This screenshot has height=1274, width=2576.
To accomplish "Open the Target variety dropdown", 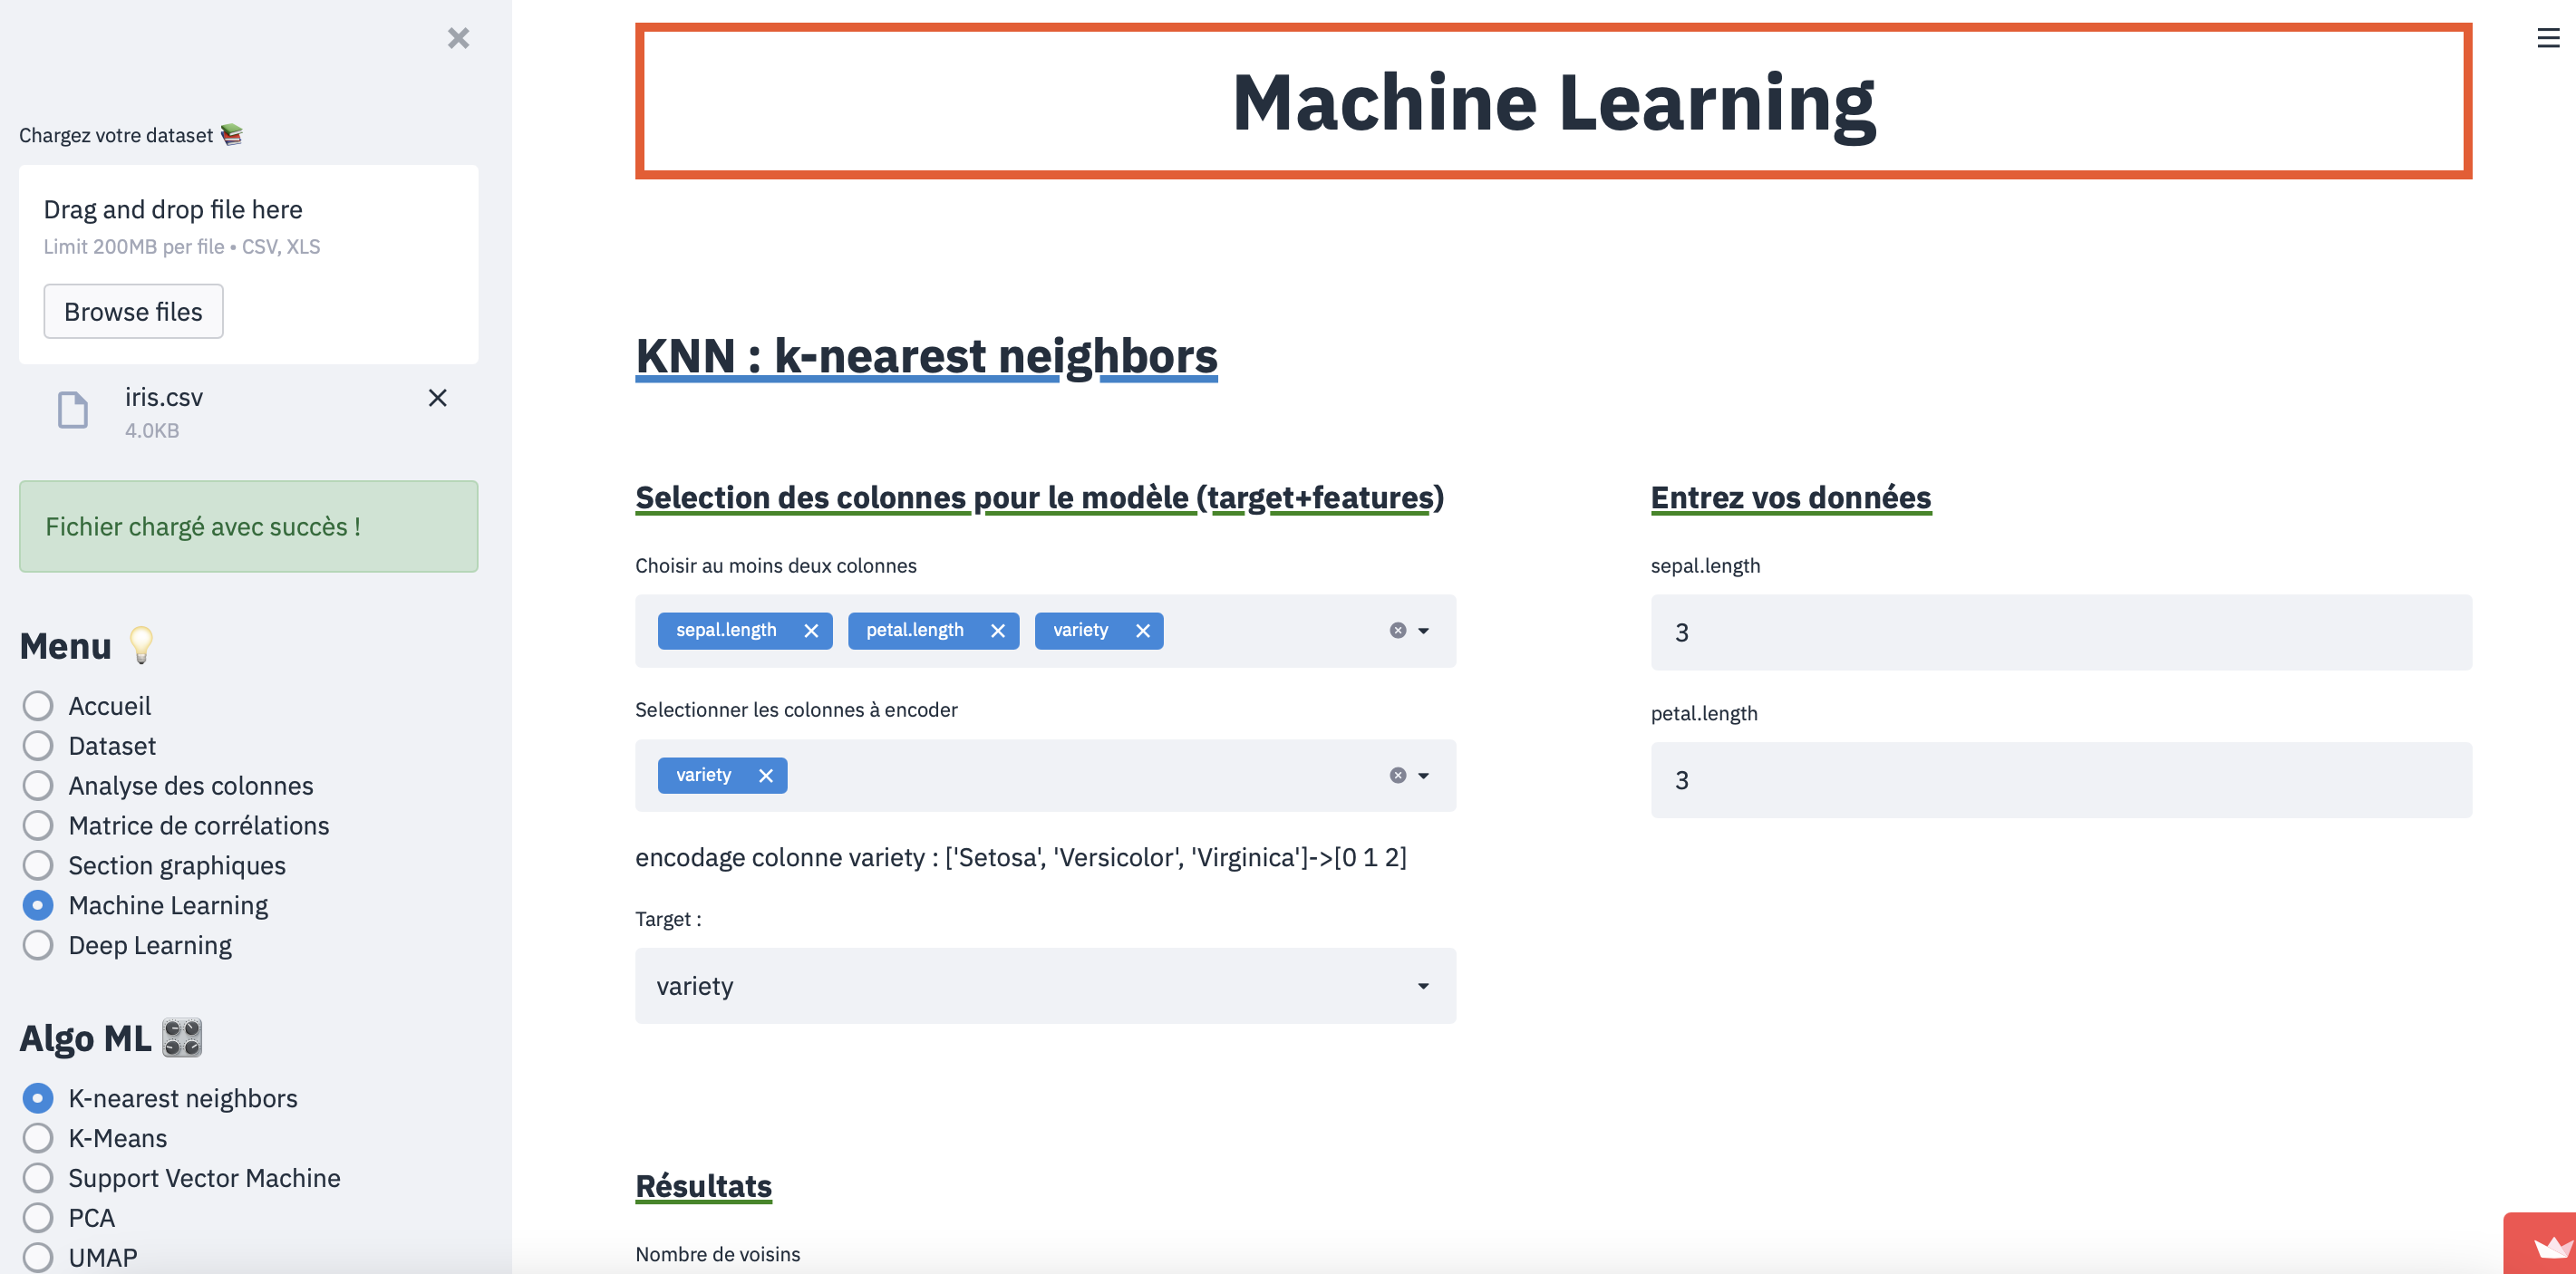I will coord(1045,986).
